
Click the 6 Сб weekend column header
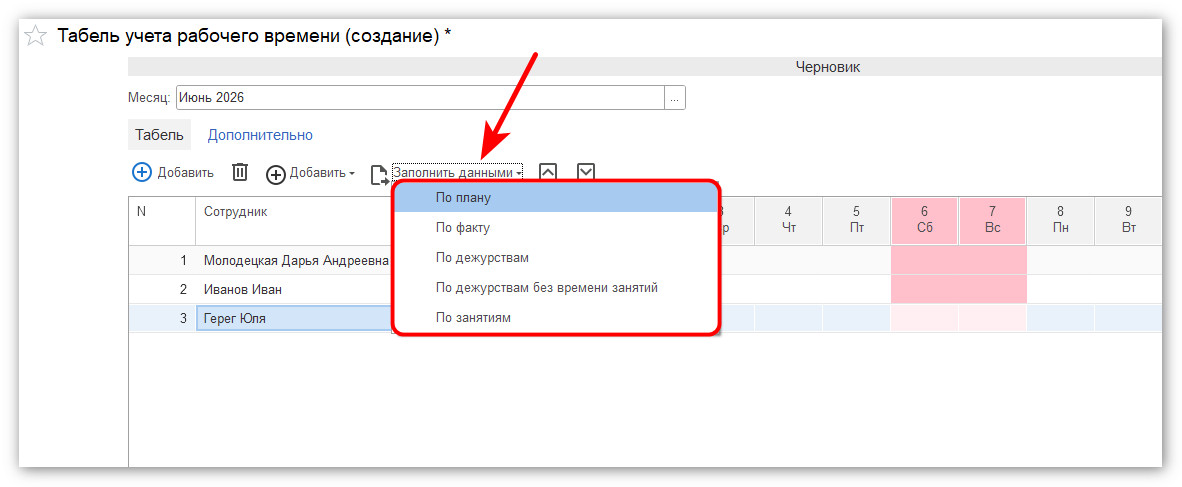point(925,220)
